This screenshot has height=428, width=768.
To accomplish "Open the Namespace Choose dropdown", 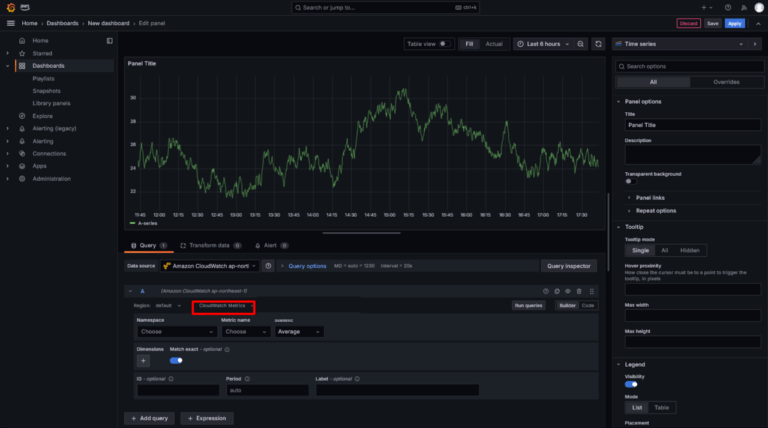I will tap(176, 332).
